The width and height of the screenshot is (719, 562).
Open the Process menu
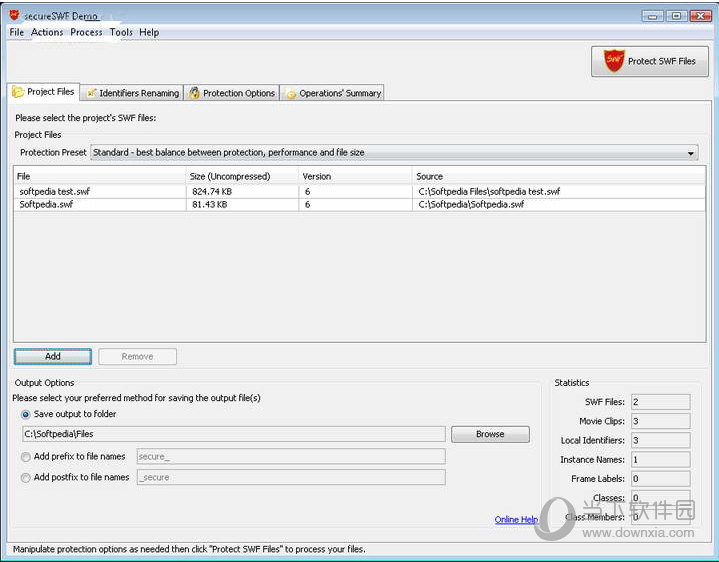(86, 32)
